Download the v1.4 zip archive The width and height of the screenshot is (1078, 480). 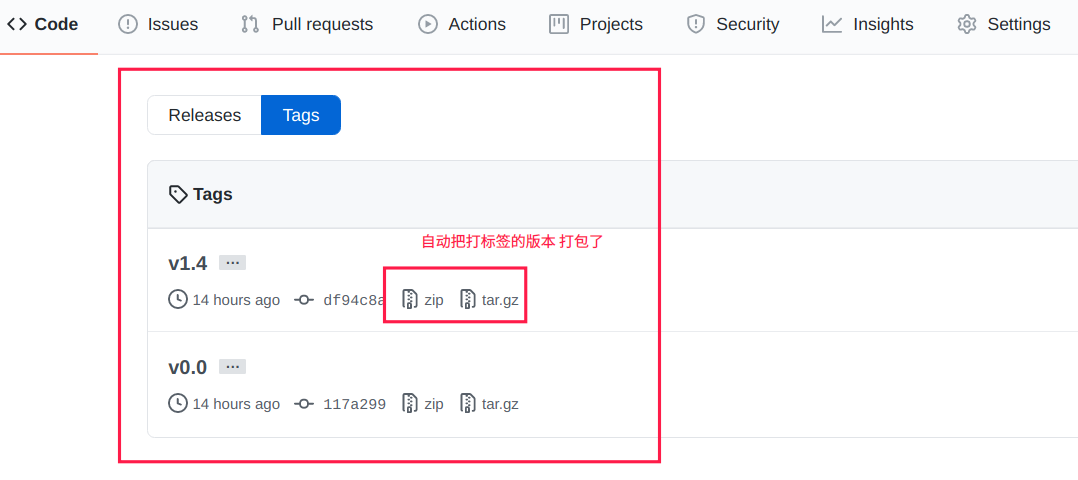pyautogui.click(x=423, y=300)
